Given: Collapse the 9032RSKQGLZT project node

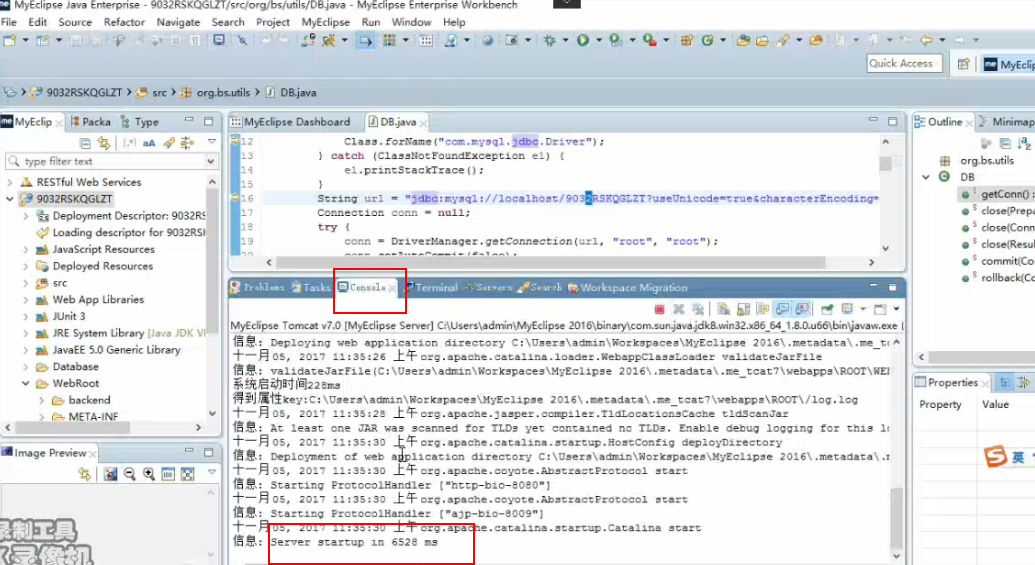Looking at the screenshot, I should [10, 199].
